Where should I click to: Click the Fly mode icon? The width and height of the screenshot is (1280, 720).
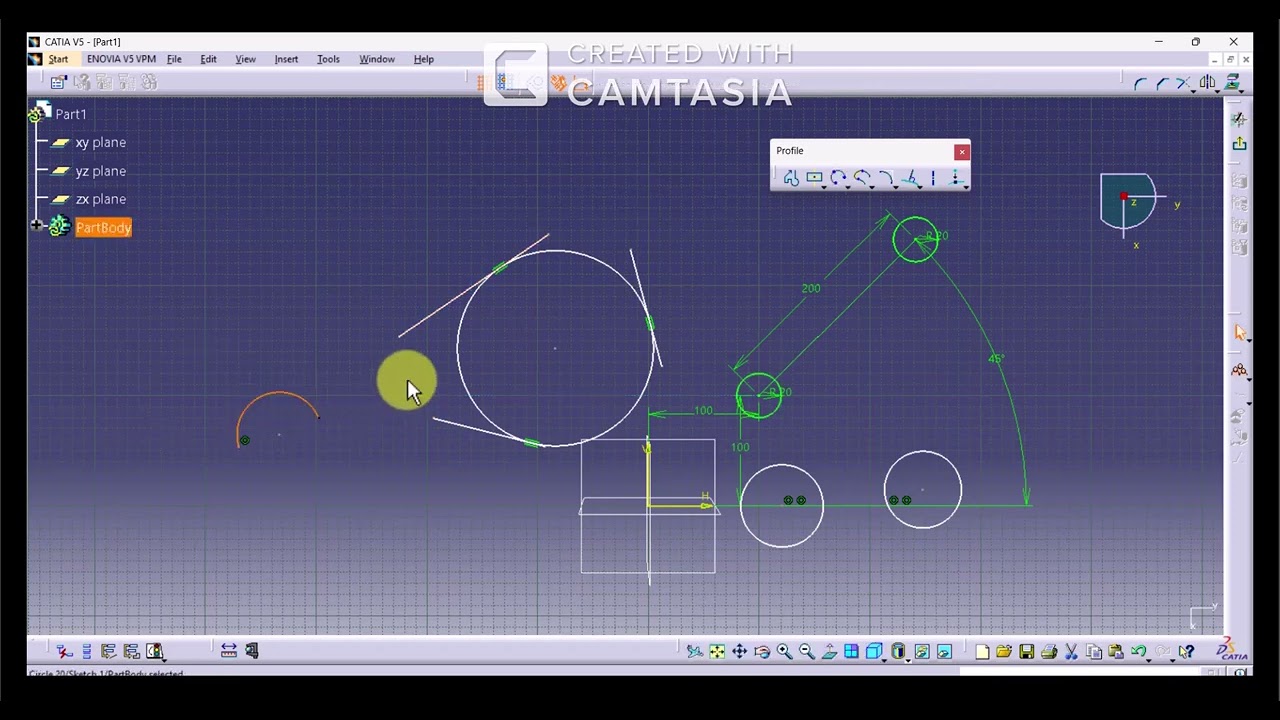694,652
